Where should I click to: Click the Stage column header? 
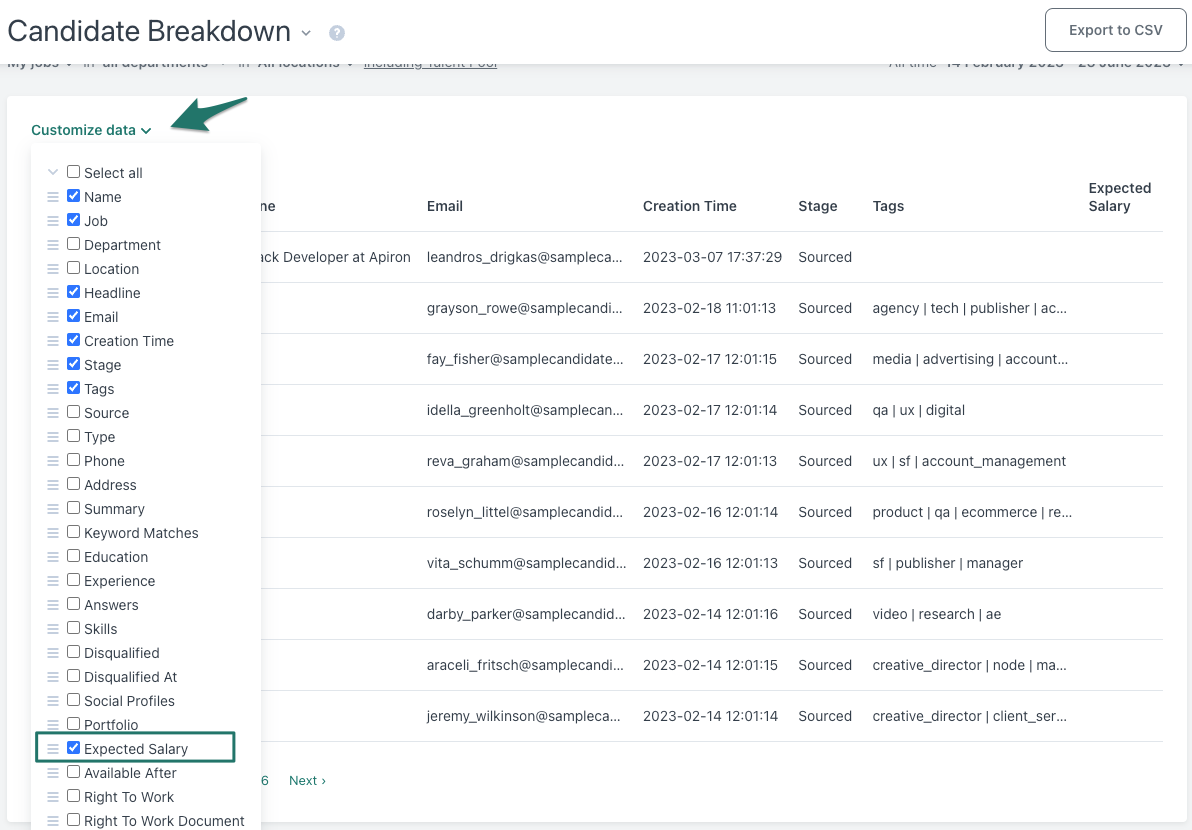coord(818,206)
